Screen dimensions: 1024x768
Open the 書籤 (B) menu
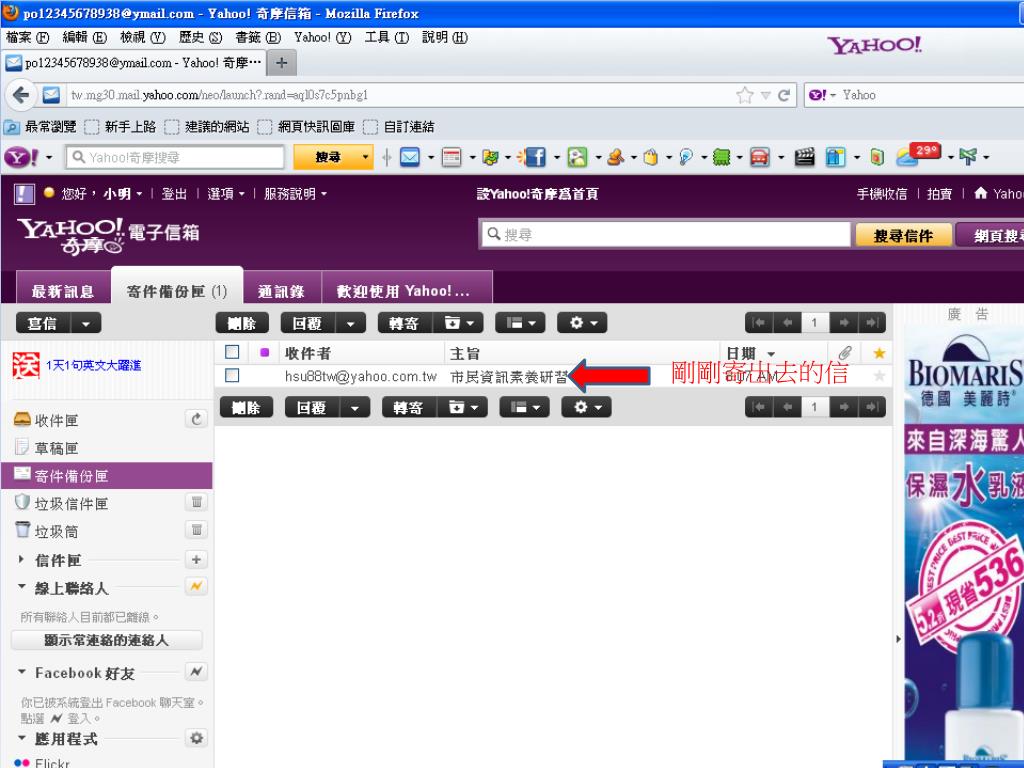258,37
